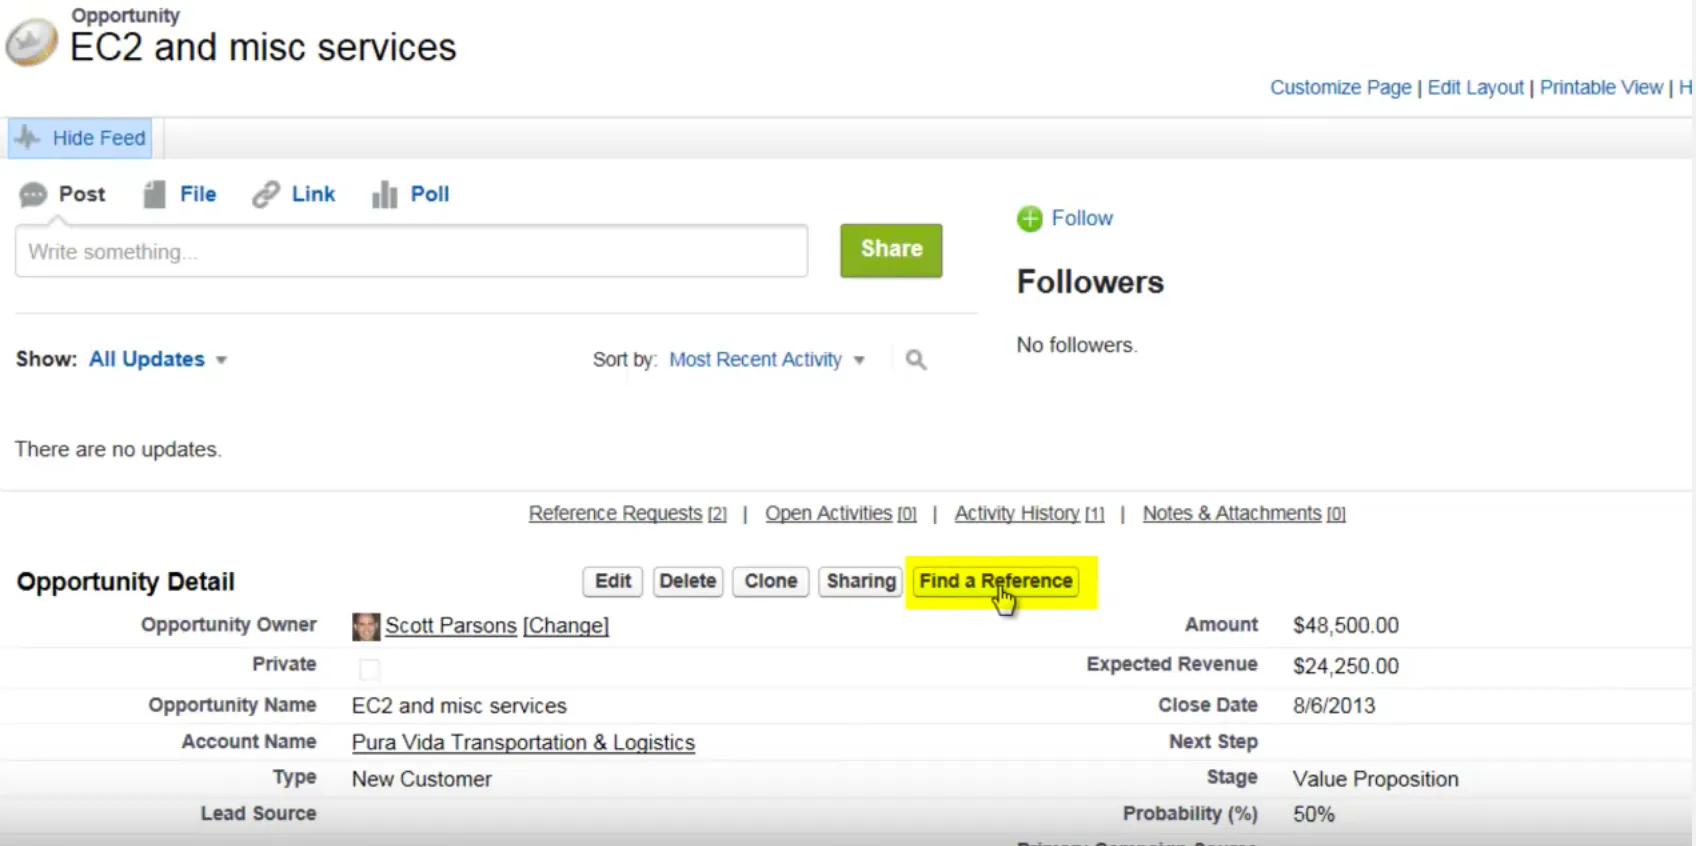Image resolution: width=1696 pixels, height=846 pixels.
Task: Click into the Write something field
Action: point(411,251)
